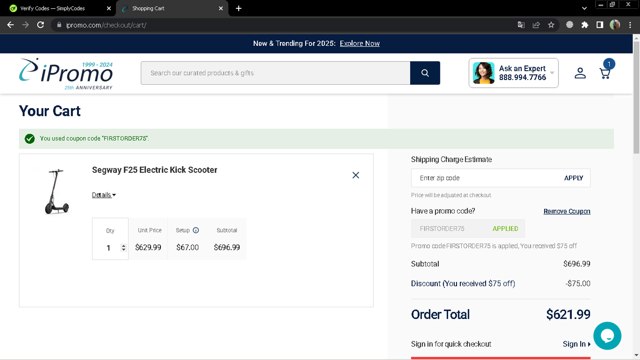Click the search magnifier button
The width and height of the screenshot is (640, 360).
click(x=424, y=73)
